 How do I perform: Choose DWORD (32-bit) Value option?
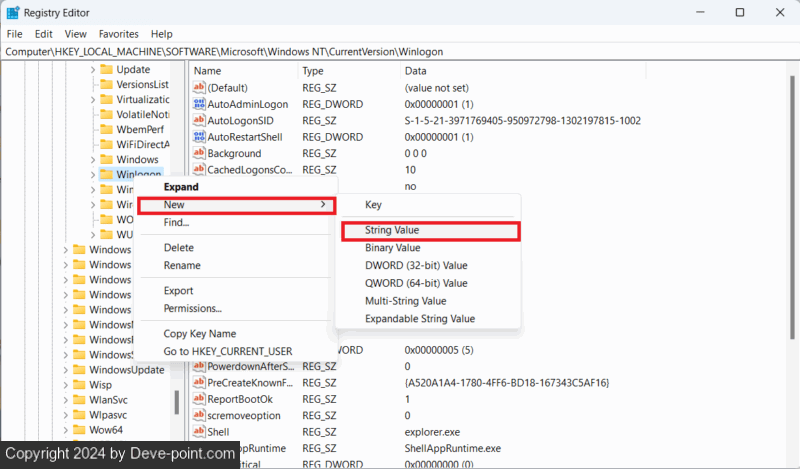point(416,266)
